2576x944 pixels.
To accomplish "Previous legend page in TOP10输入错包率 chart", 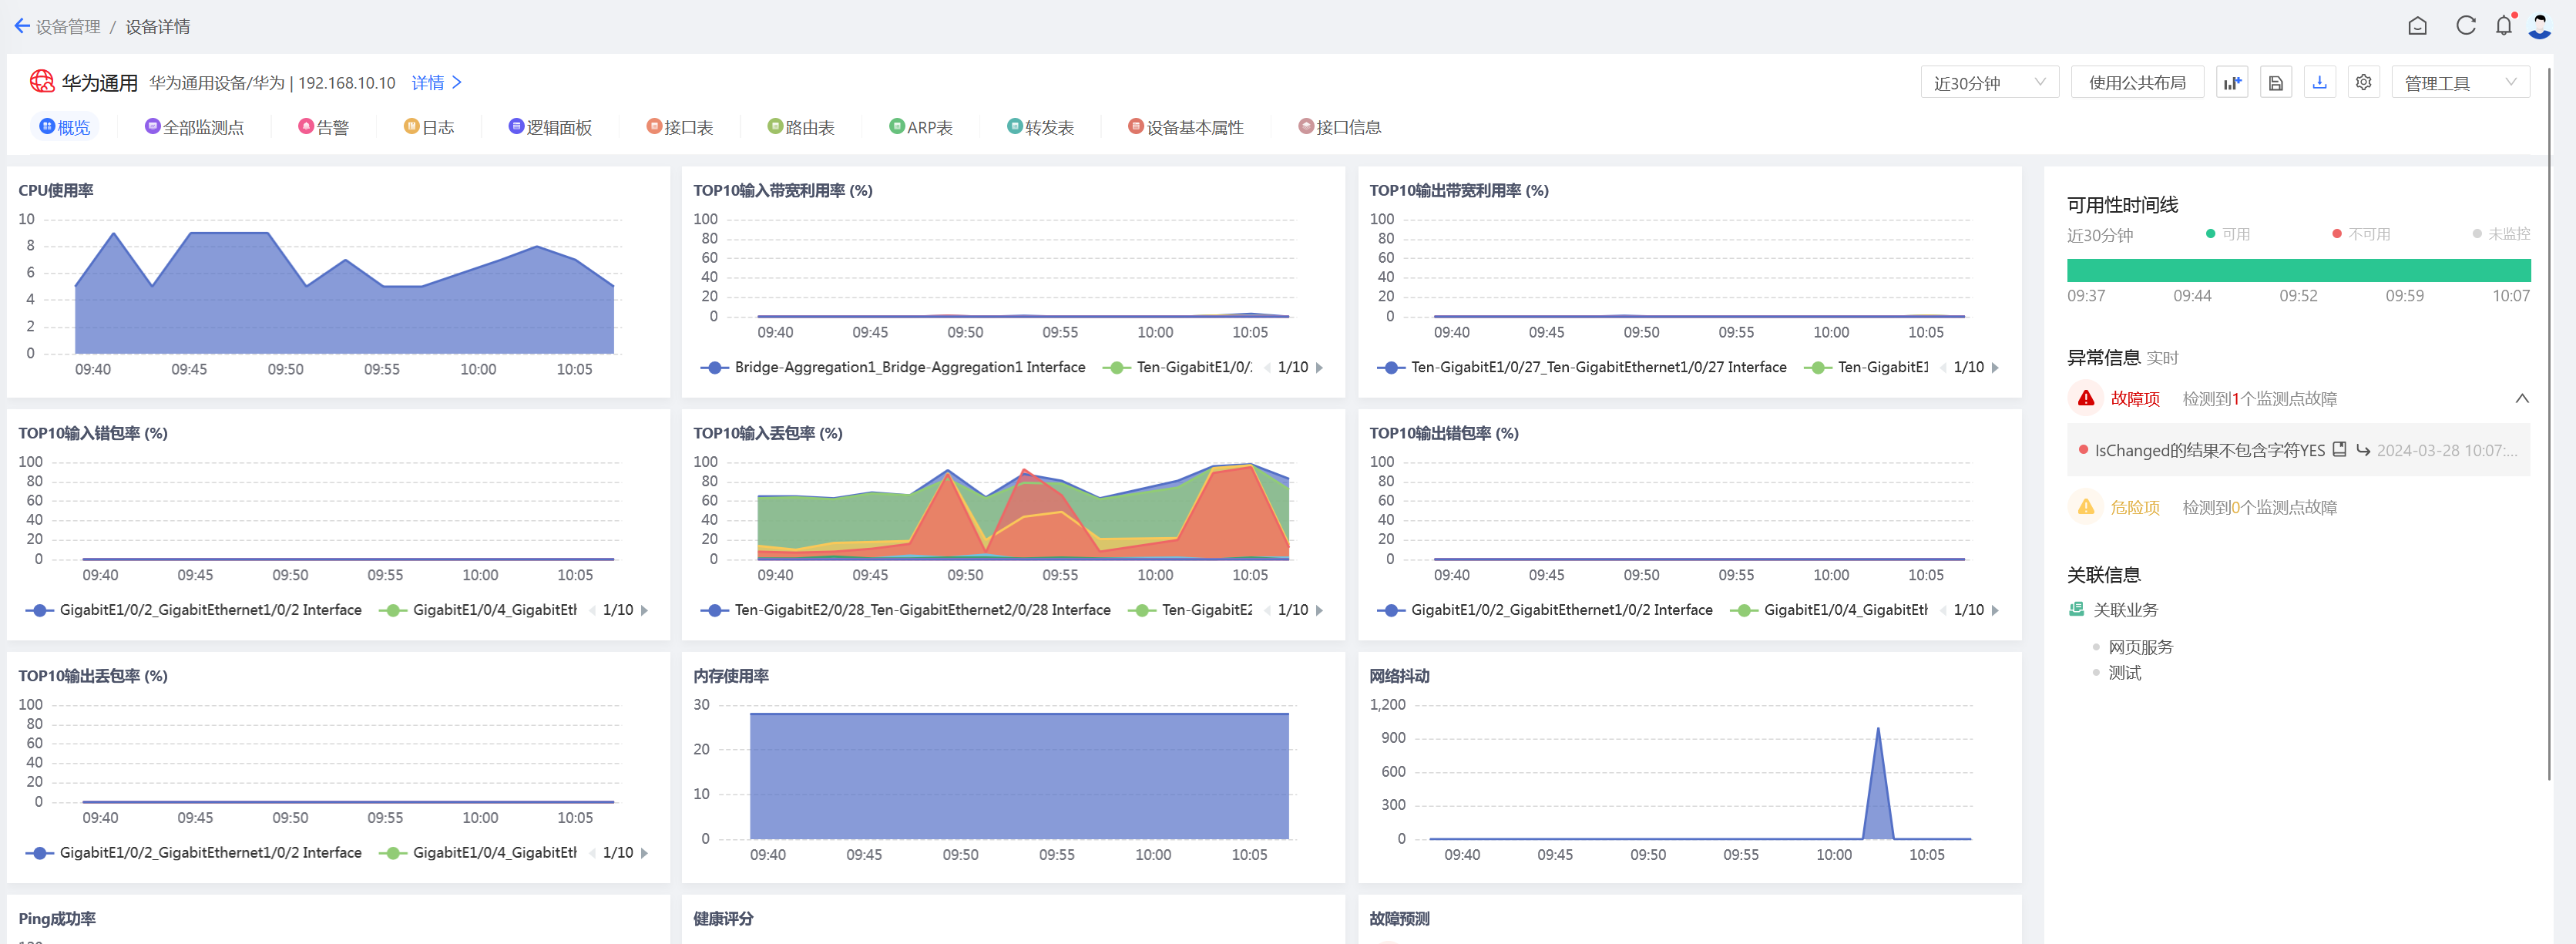I will tap(593, 611).
